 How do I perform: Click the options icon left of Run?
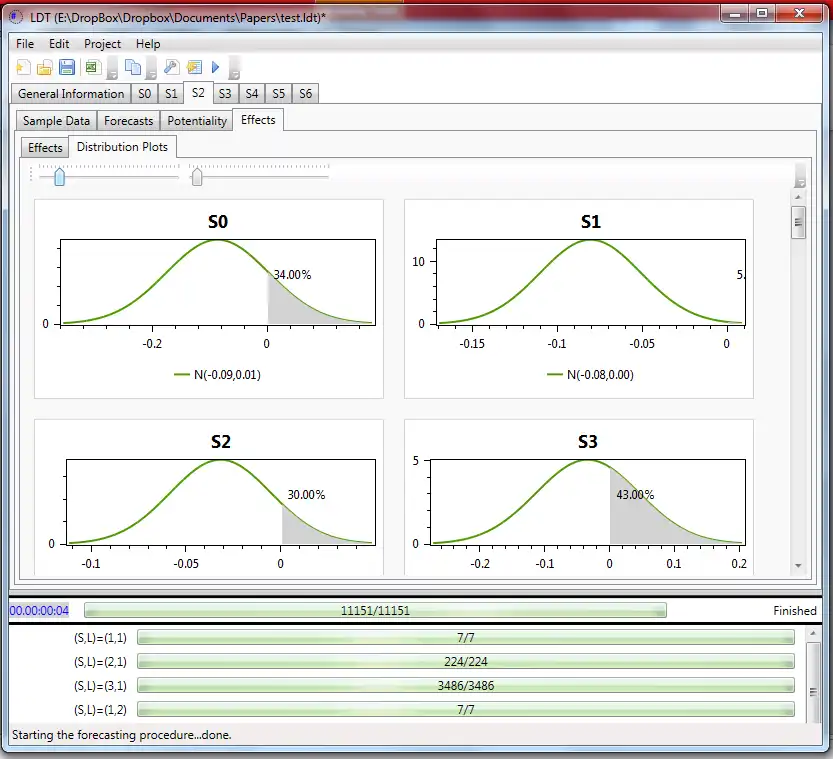tap(193, 67)
